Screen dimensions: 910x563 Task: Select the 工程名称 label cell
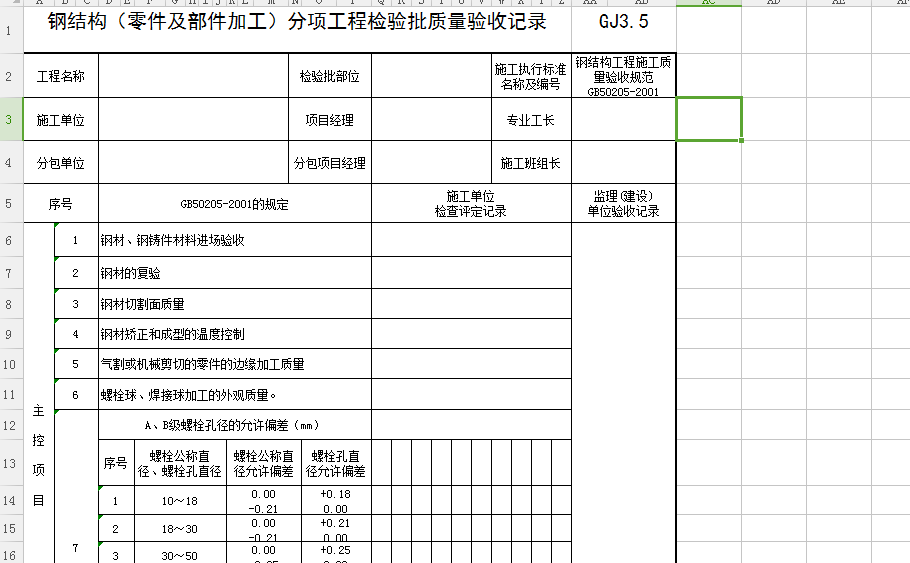point(61,76)
